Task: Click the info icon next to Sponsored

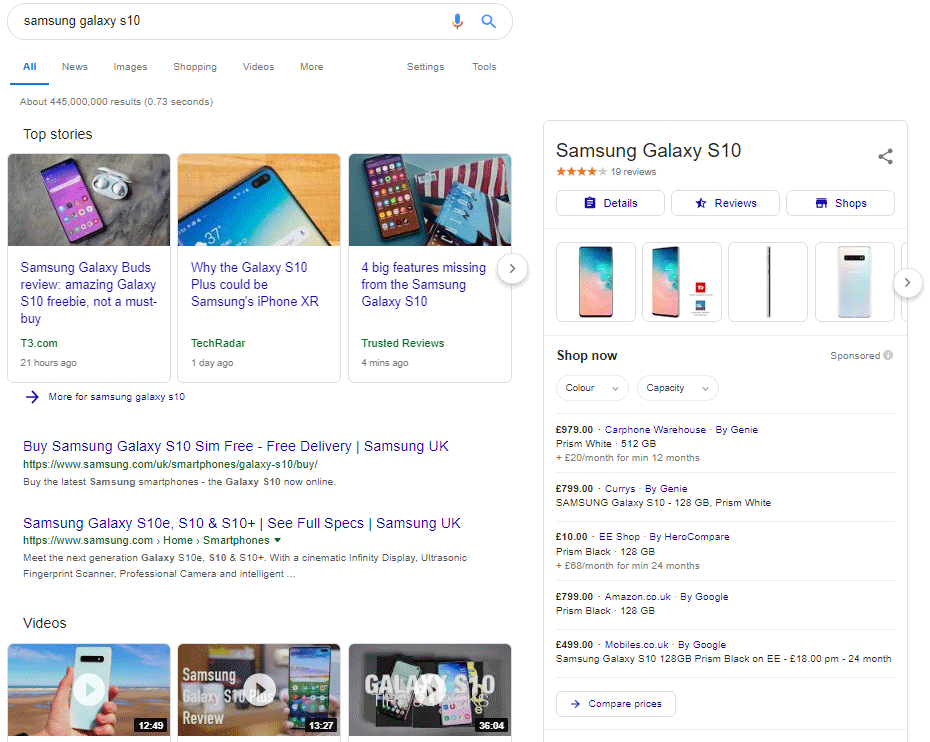Action: tap(888, 355)
